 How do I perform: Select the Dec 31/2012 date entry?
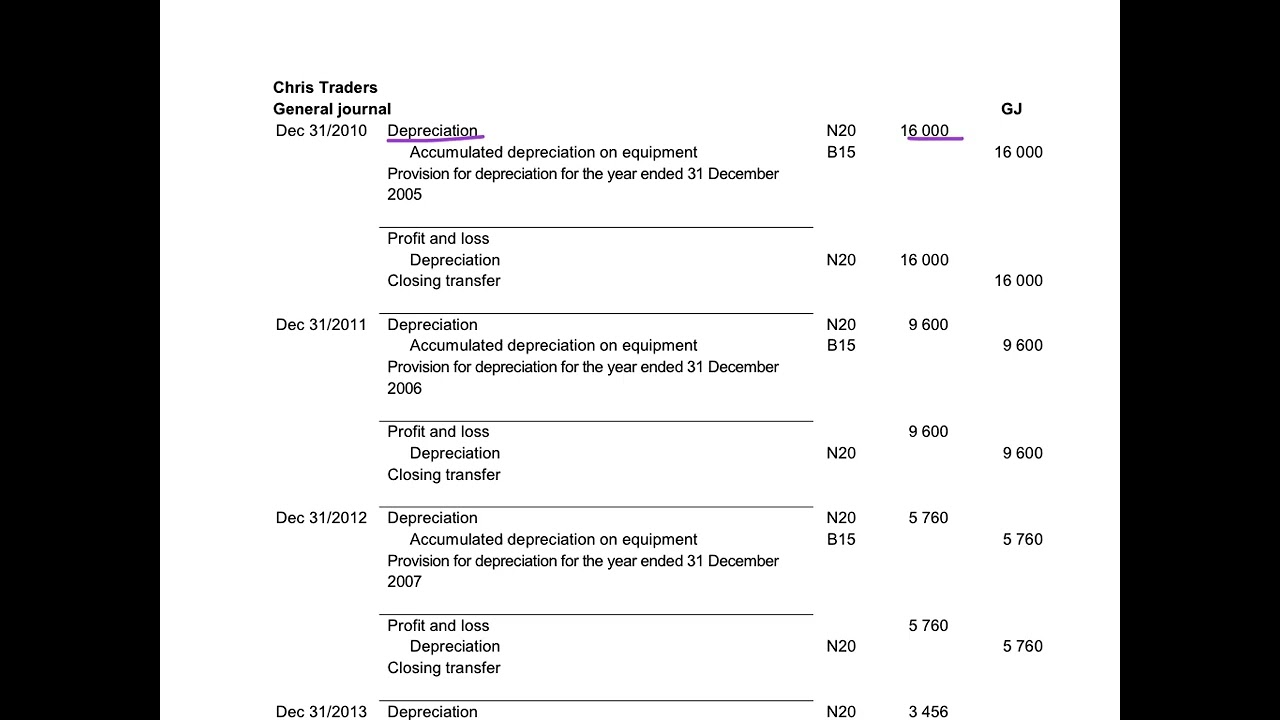coord(321,518)
